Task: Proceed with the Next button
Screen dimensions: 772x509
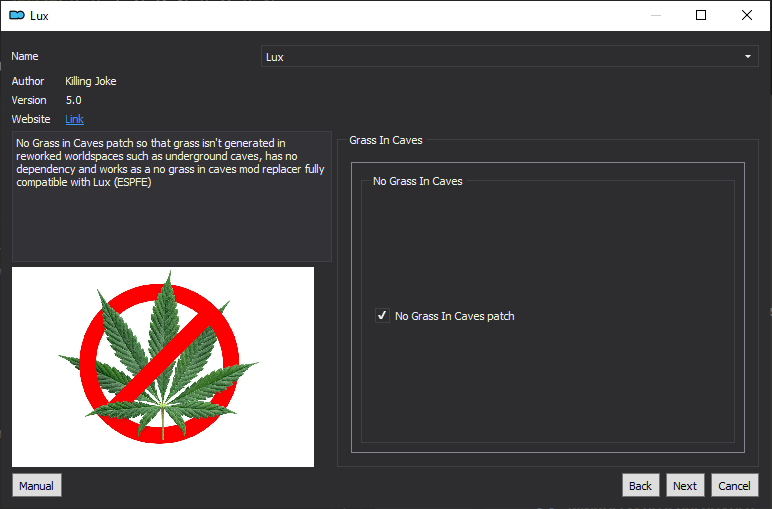Action: click(x=685, y=486)
